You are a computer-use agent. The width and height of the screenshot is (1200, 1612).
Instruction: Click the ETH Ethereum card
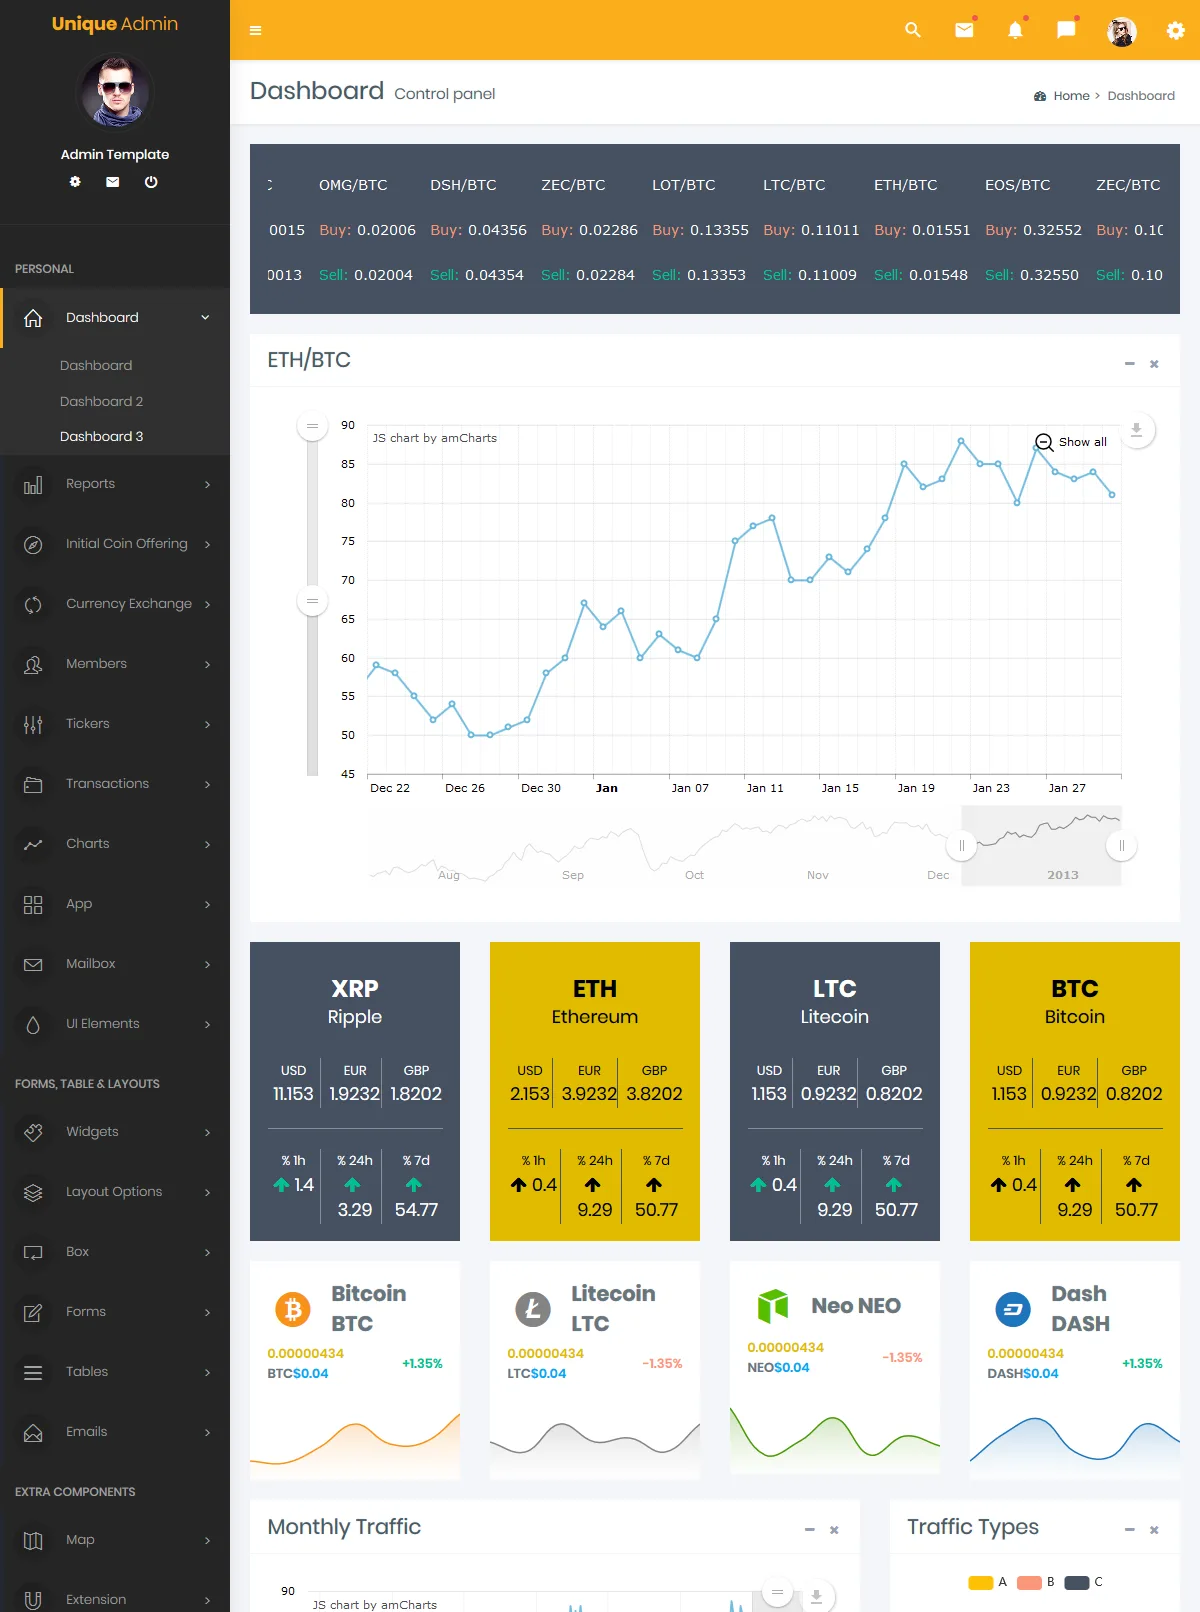(x=595, y=1091)
